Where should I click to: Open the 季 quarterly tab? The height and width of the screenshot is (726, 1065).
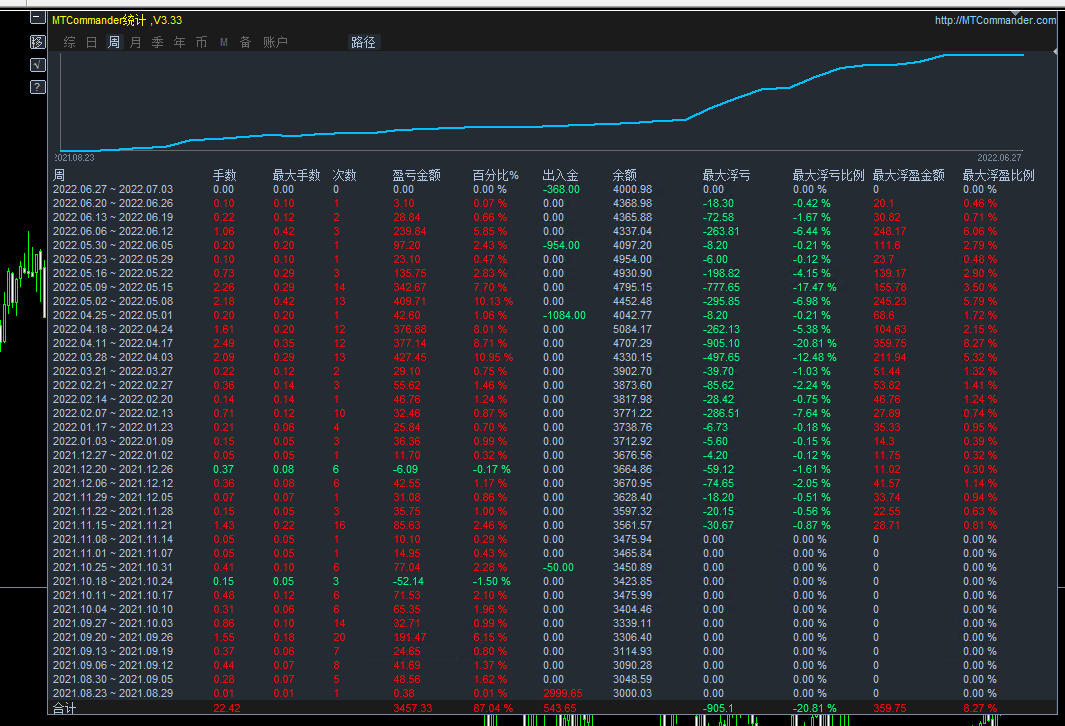(x=158, y=42)
